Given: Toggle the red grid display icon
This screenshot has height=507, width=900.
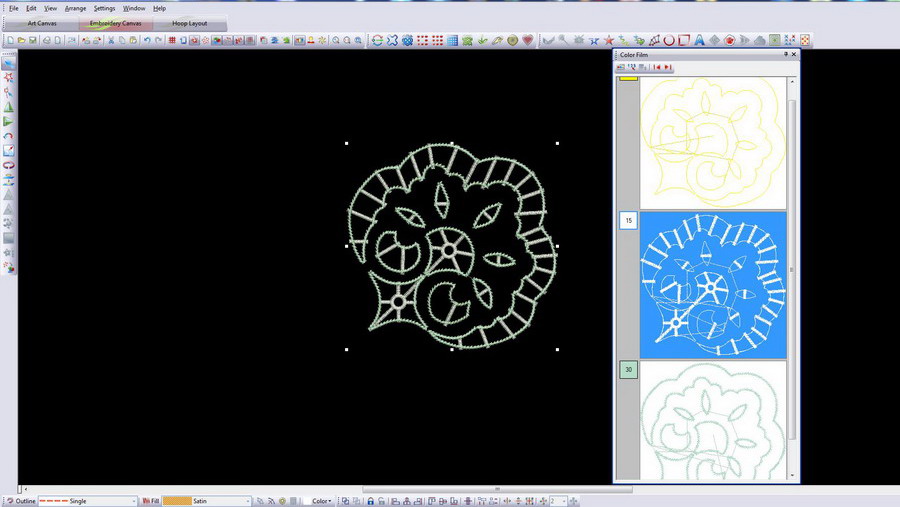Looking at the screenshot, I should (x=172, y=40).
